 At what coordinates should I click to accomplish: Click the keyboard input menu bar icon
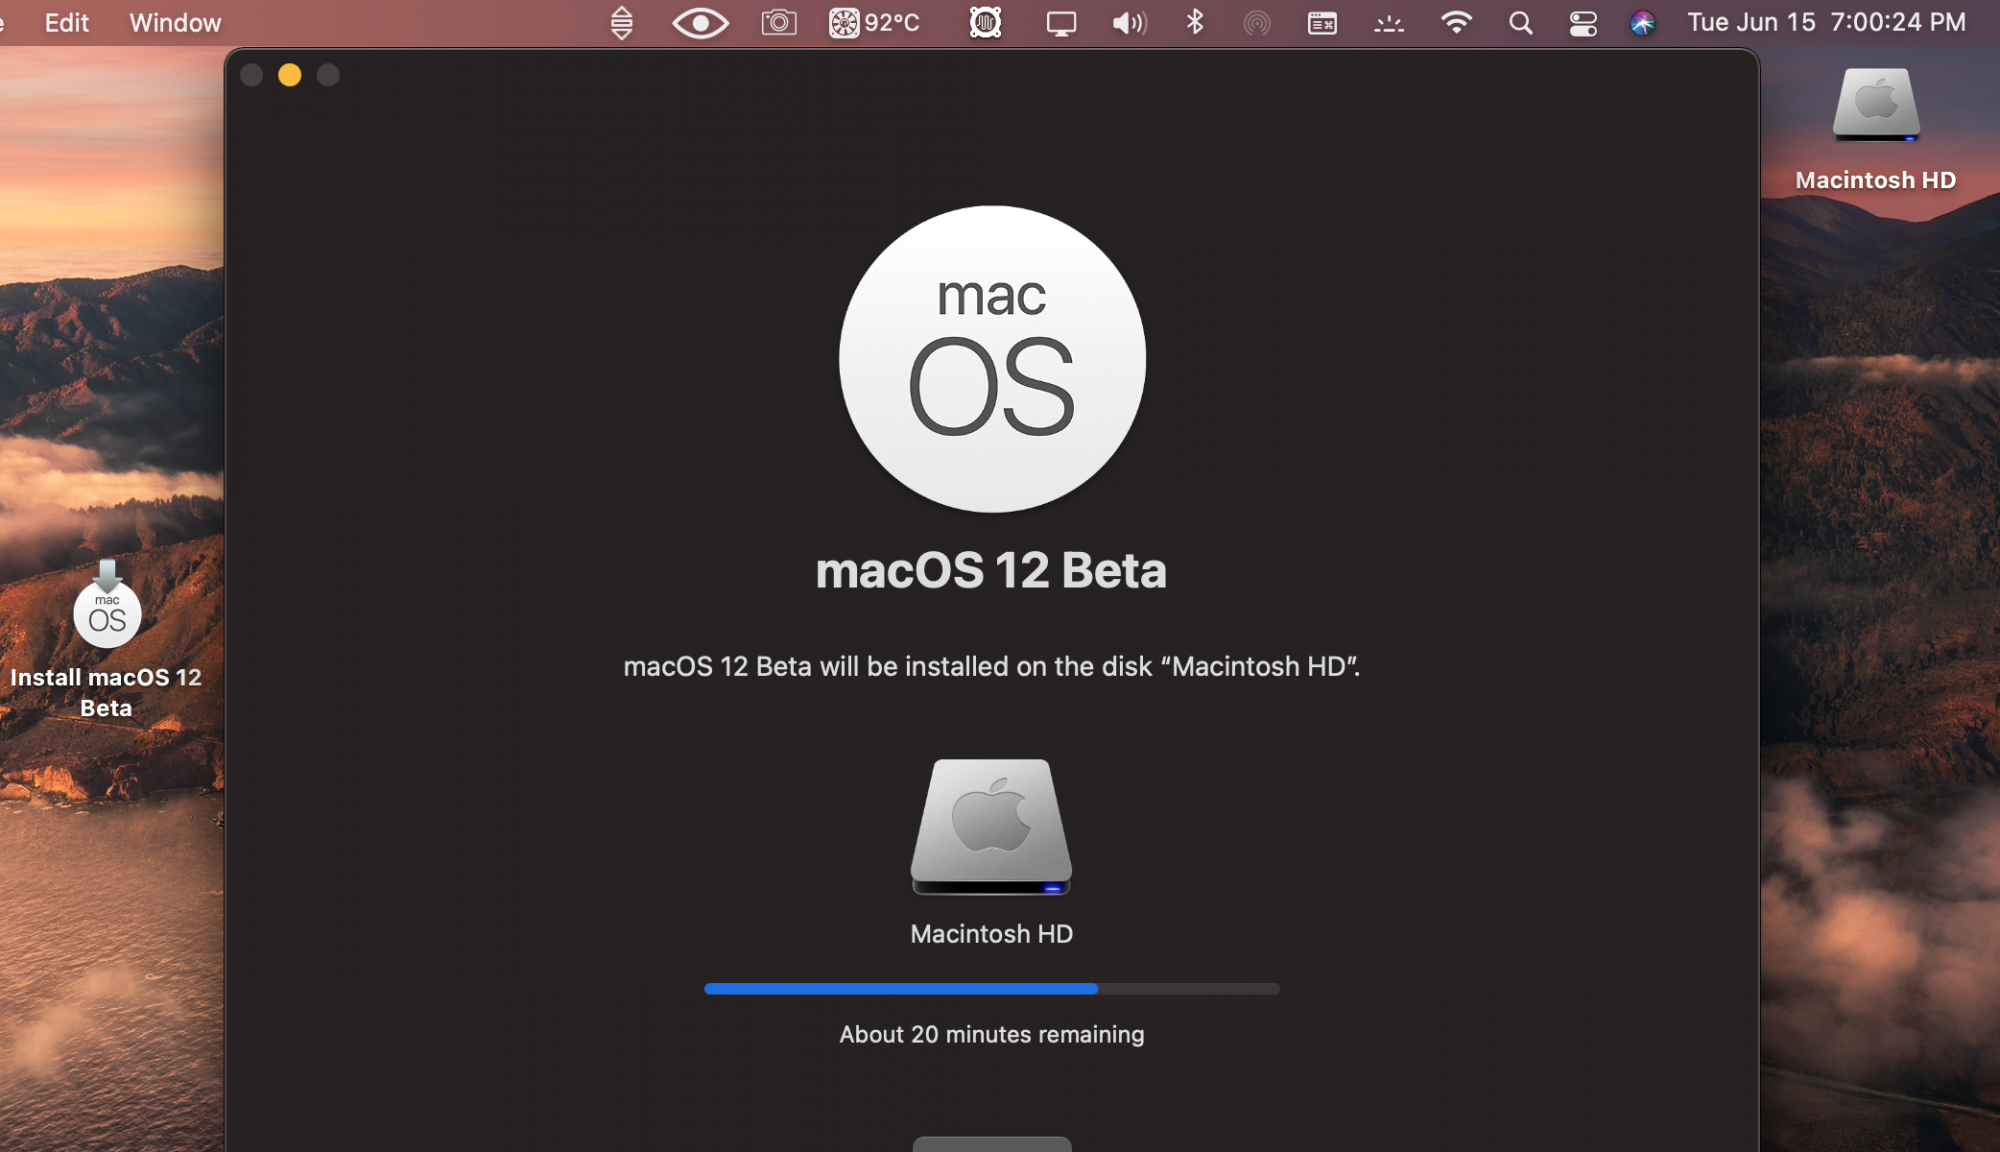point(1322,23)
